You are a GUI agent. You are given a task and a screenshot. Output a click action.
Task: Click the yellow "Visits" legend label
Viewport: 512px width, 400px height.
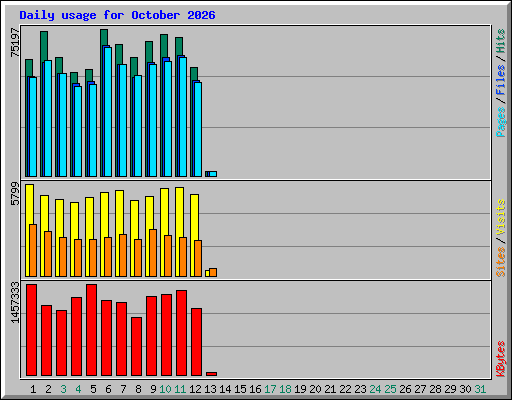tap(501, 217)
